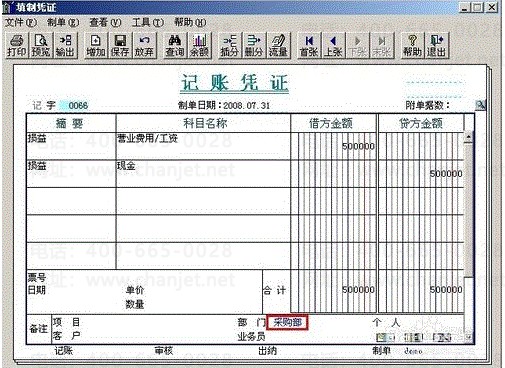
Task: Exit the window using 退出 icon
Action: [437, 45]
